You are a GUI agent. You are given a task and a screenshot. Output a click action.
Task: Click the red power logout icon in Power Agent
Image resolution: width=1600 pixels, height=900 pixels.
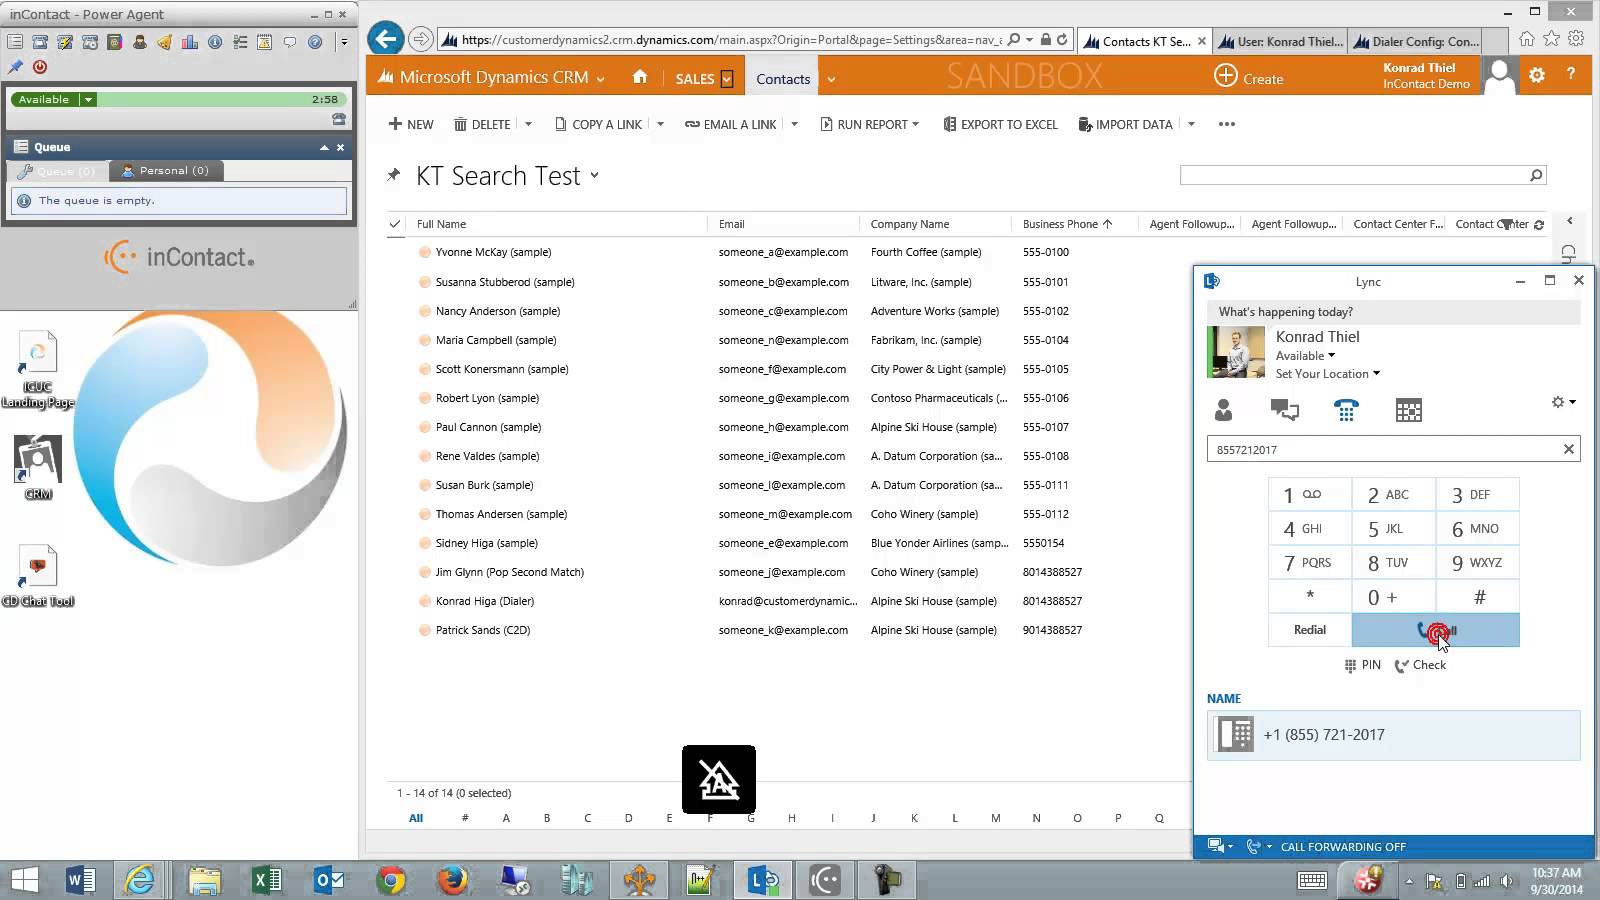(40, 67)
